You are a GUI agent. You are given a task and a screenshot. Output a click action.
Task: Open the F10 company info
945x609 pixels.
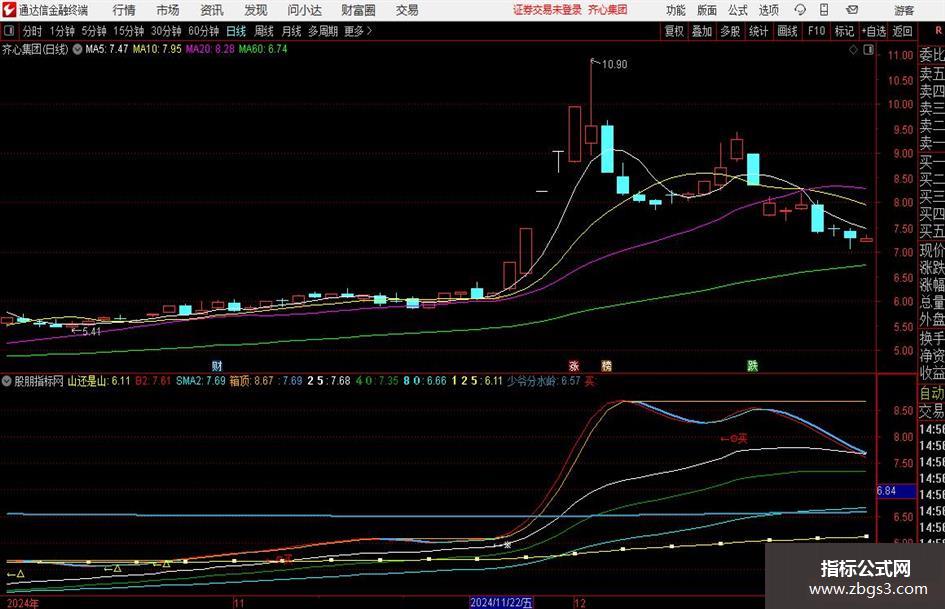point(817,31)
